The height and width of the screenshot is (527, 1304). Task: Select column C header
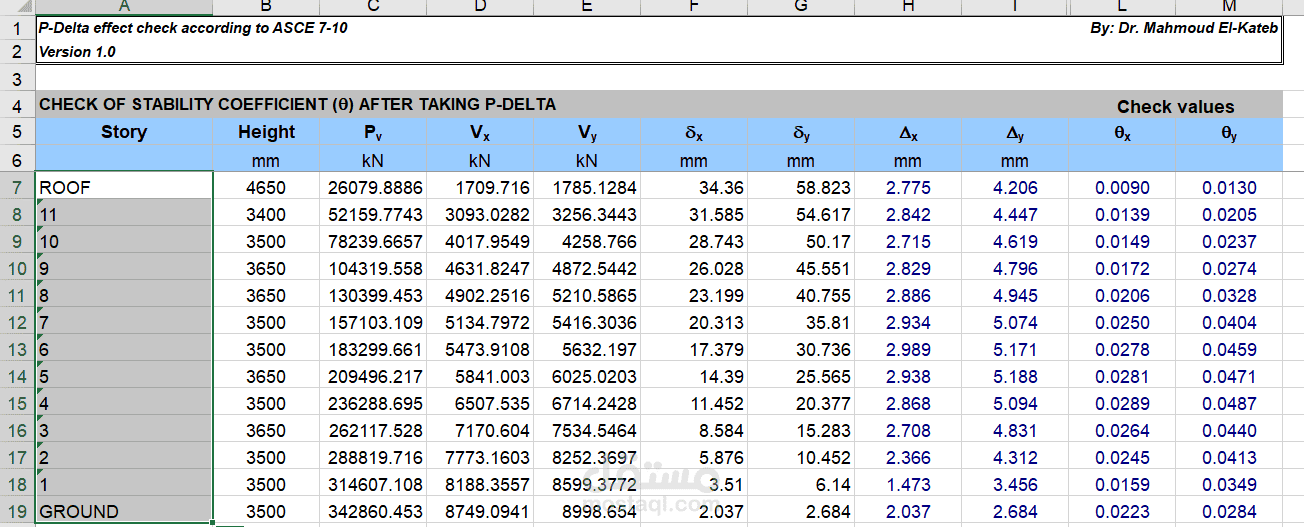pyautogui.click(x=373, y=7)
